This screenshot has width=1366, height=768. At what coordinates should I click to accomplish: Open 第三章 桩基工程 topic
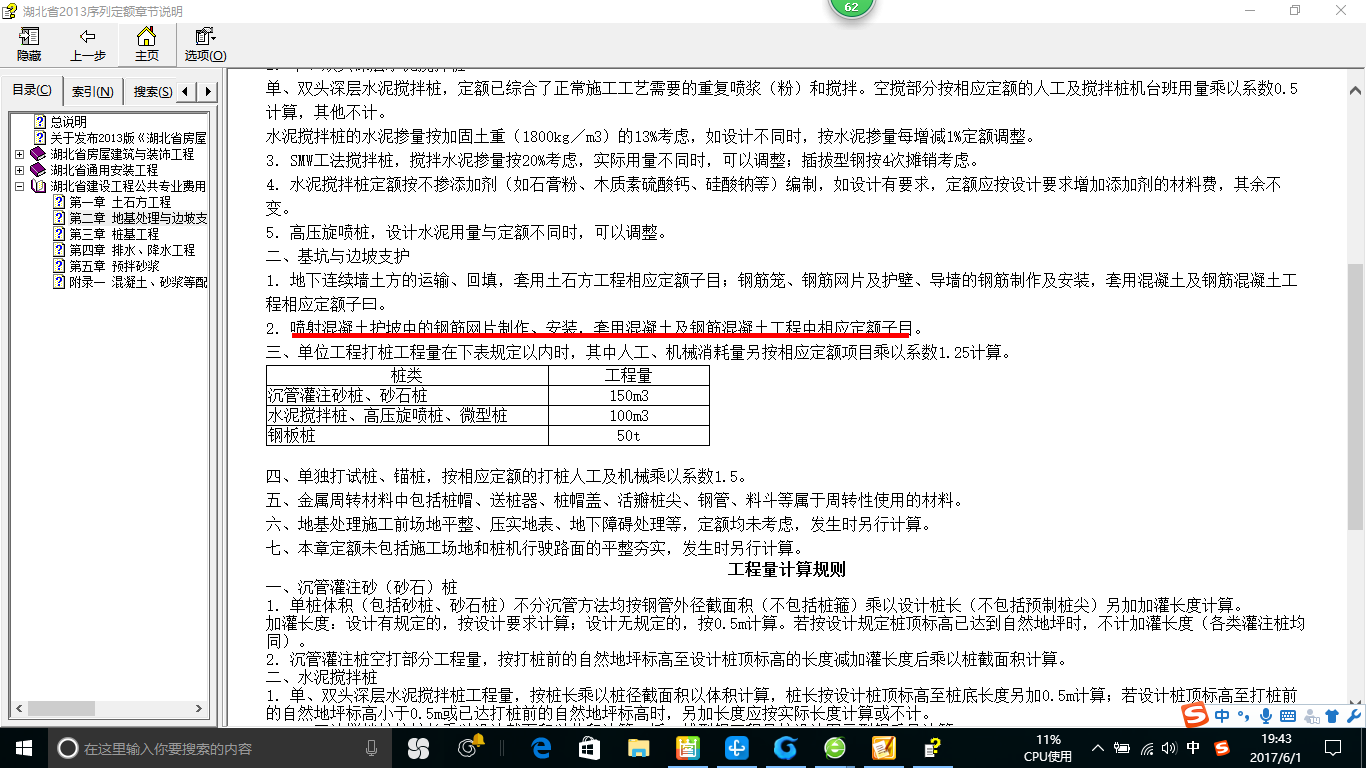click(x=114, y=234)
